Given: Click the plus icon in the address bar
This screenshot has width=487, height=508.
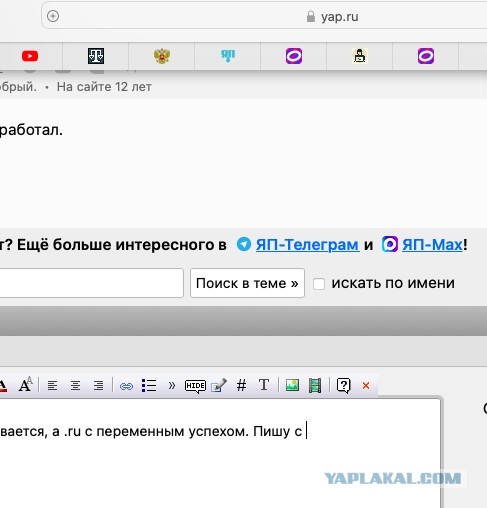Looking at the screenshot, I should tap(53, 16).
